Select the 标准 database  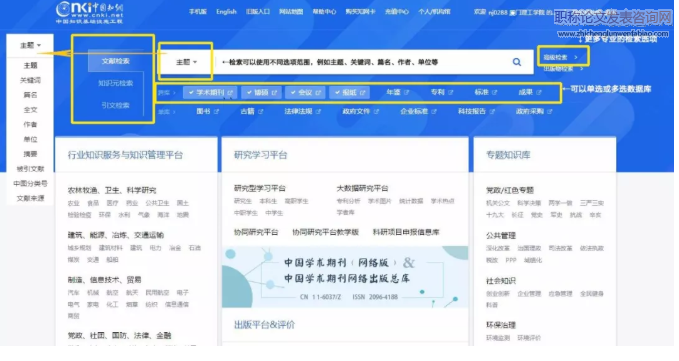482,92
